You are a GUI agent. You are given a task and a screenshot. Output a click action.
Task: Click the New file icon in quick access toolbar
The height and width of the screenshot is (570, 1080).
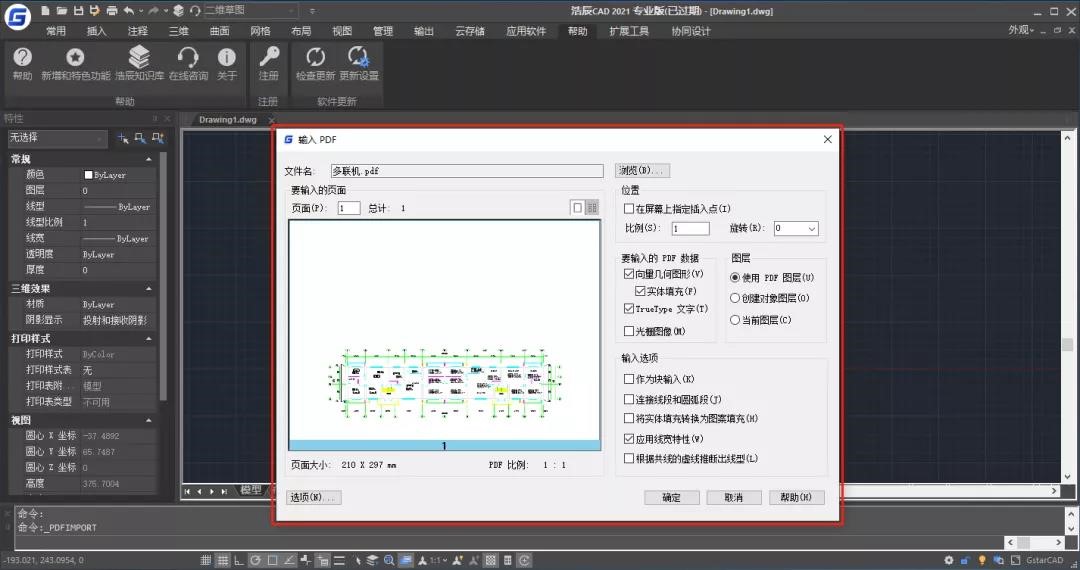pyautogui.click(x=45, y=10)
